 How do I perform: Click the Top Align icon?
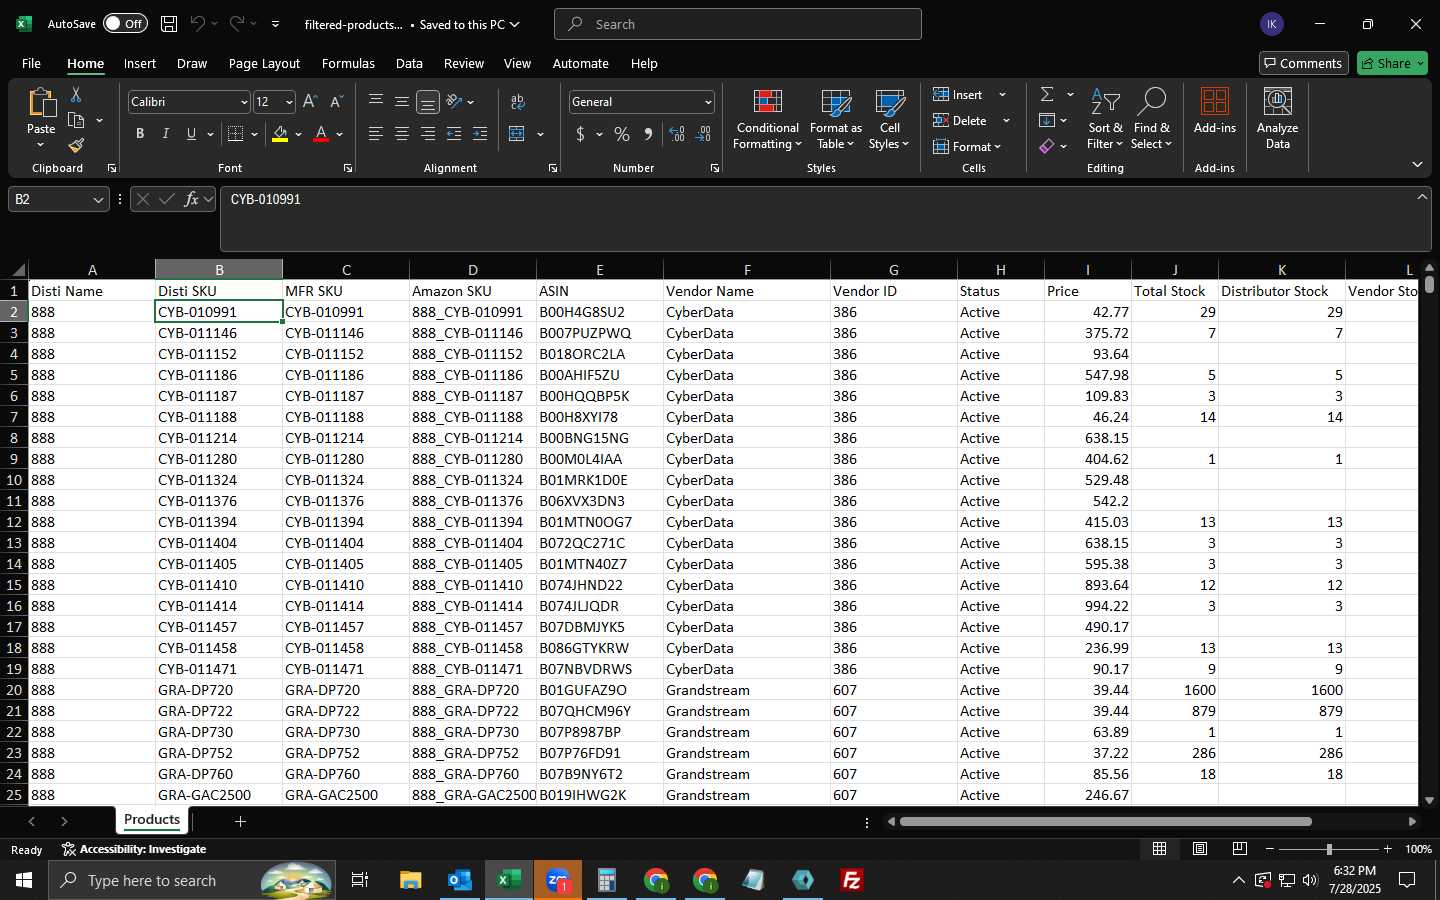pyautogui.click(x=376, y=101)
